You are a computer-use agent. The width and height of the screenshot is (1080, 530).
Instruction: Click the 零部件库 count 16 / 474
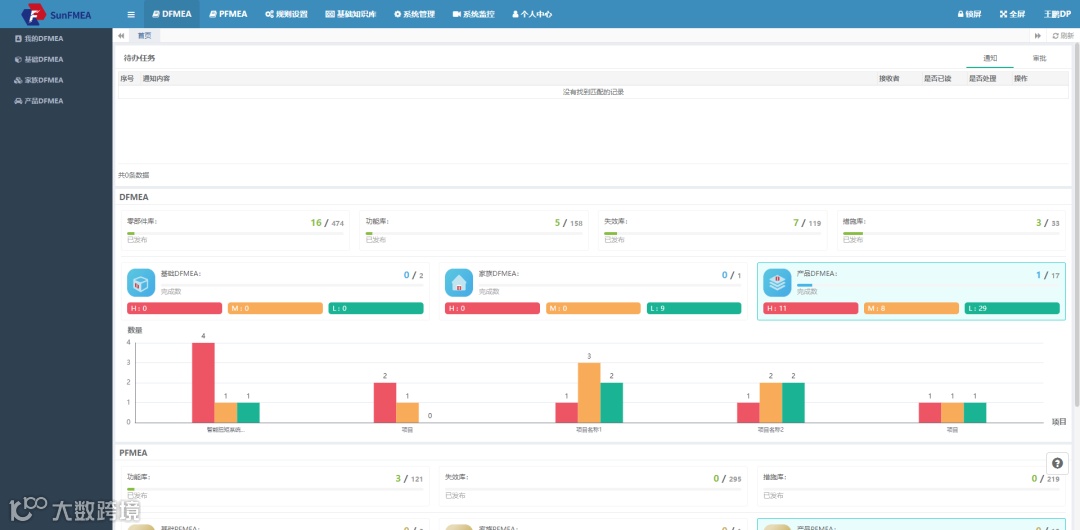pos(326,223)
